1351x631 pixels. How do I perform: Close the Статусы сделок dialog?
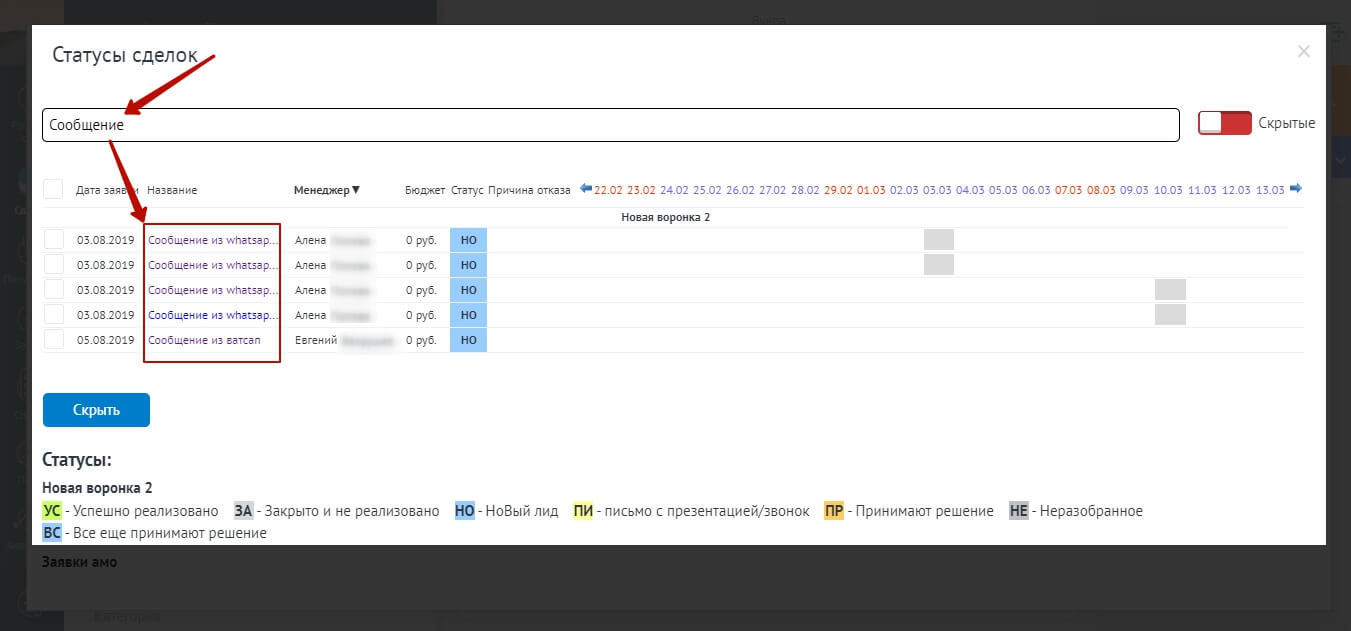(x=1303, y=52)
